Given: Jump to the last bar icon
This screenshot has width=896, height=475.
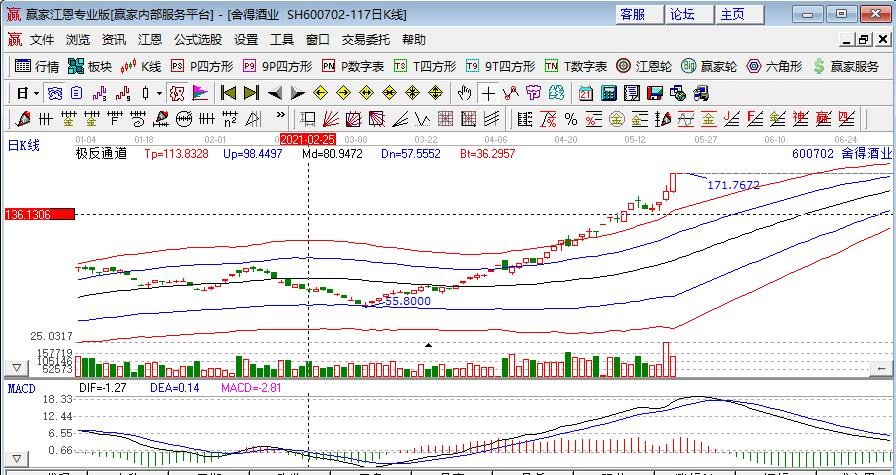Looking at the screenshot, I should pyautogui.click(x=251, y=93).
